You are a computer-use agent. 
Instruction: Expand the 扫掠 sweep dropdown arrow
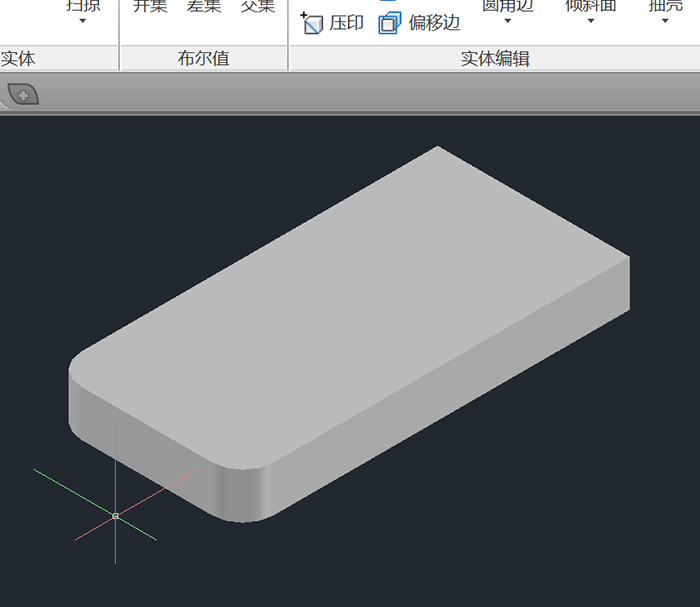83,21
